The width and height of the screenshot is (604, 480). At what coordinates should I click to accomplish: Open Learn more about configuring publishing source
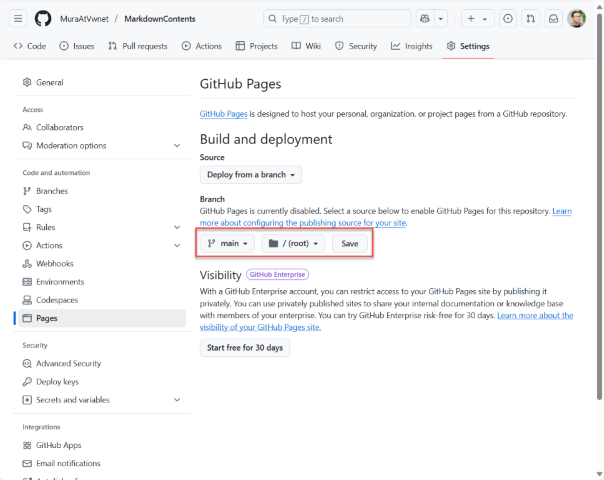[303, 223]
